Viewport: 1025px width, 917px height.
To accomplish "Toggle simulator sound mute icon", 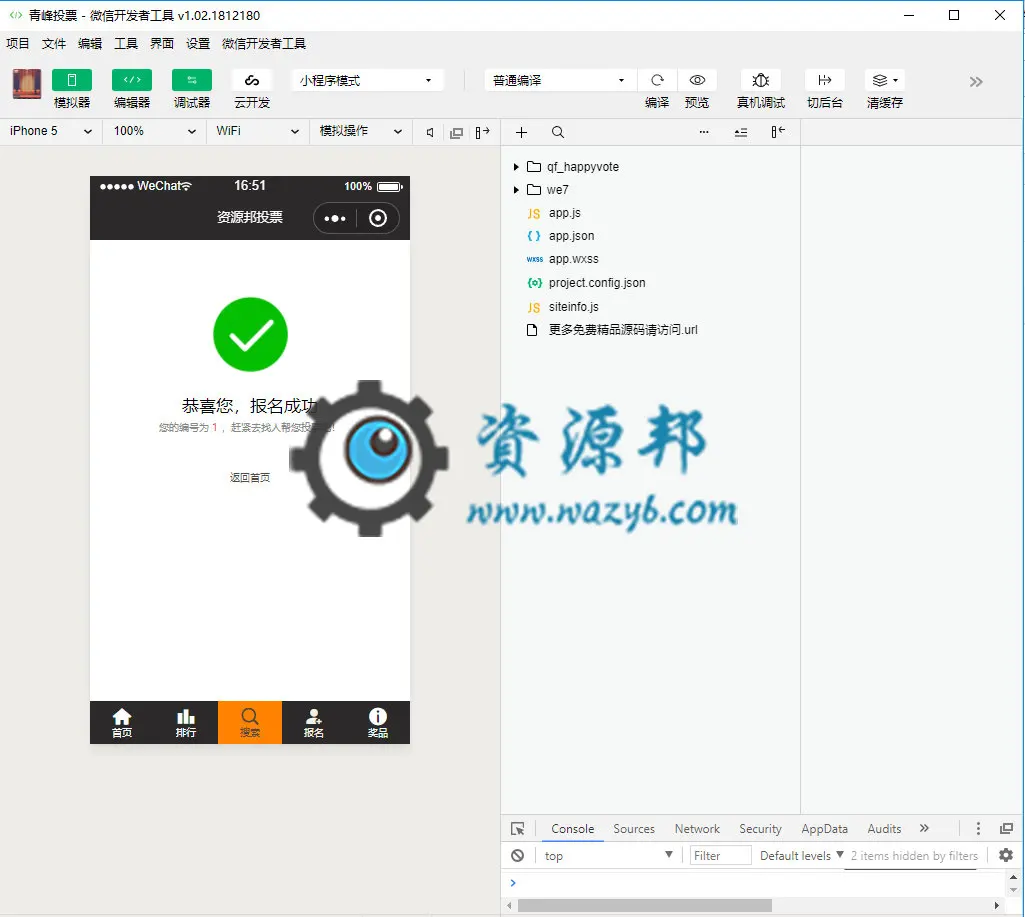I will point(429,133).
